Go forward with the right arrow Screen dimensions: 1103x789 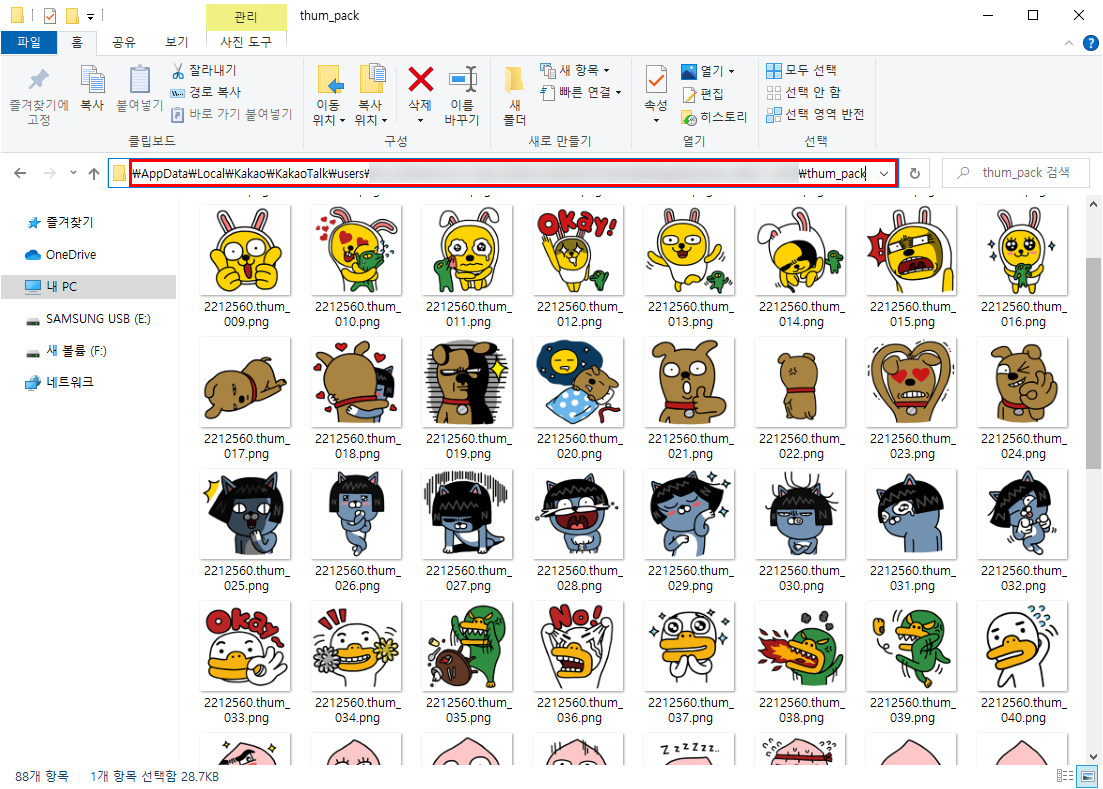(49, 173)
